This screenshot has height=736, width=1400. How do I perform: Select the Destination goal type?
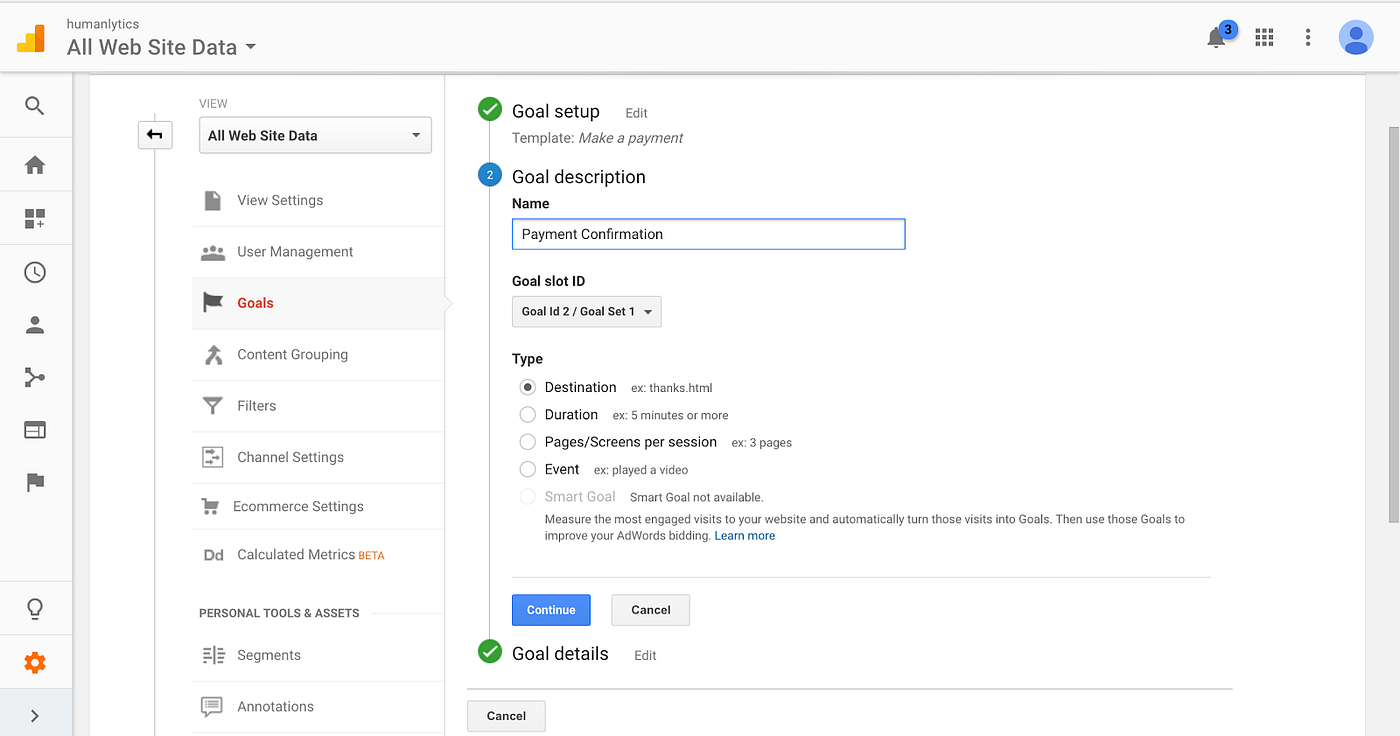pos(527,387)
